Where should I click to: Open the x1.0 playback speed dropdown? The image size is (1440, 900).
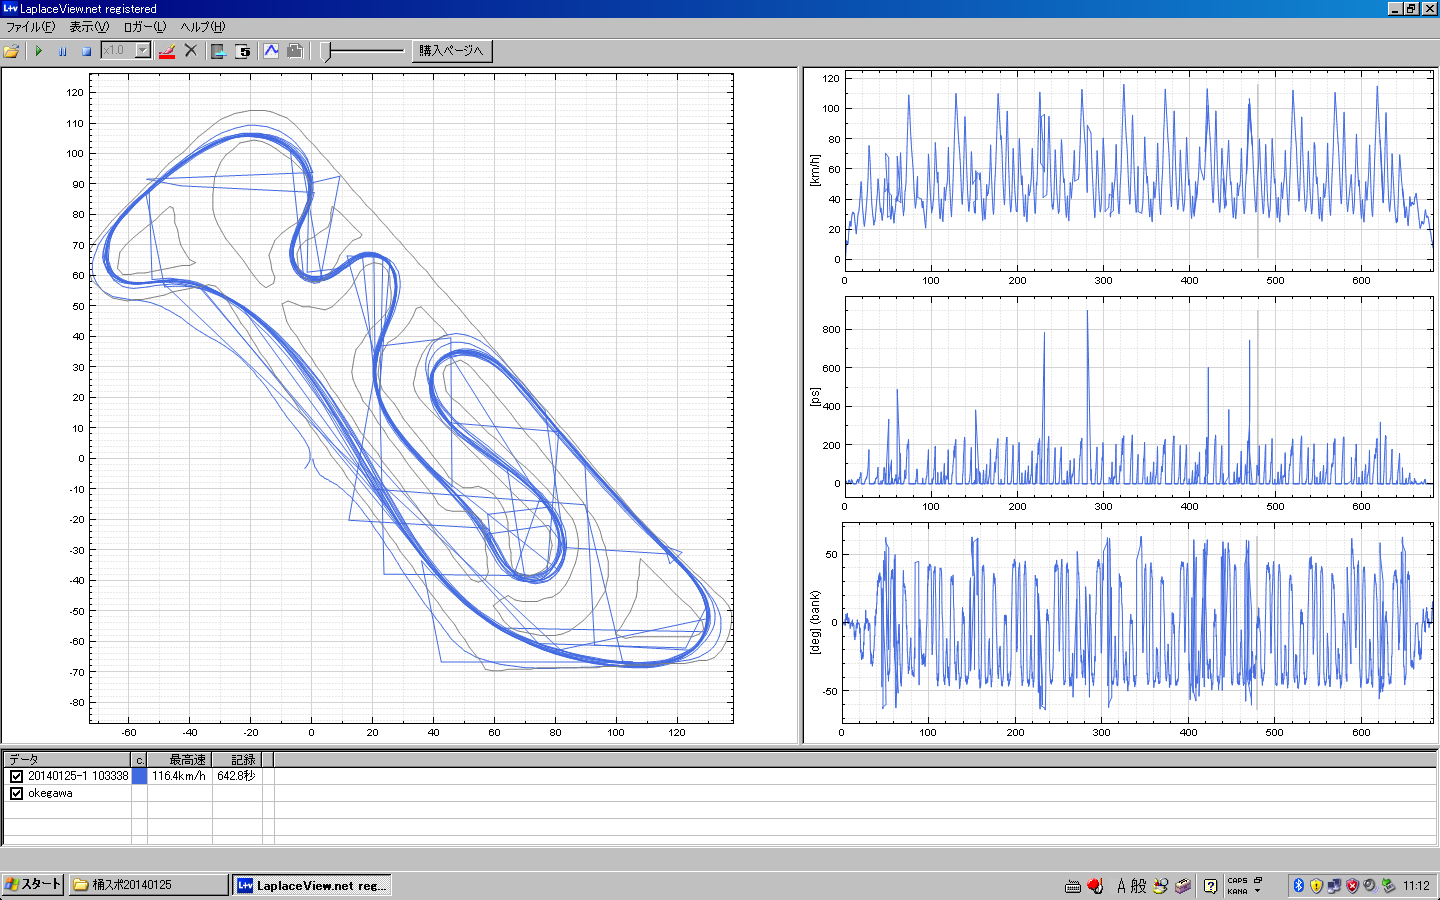point(142,51)
